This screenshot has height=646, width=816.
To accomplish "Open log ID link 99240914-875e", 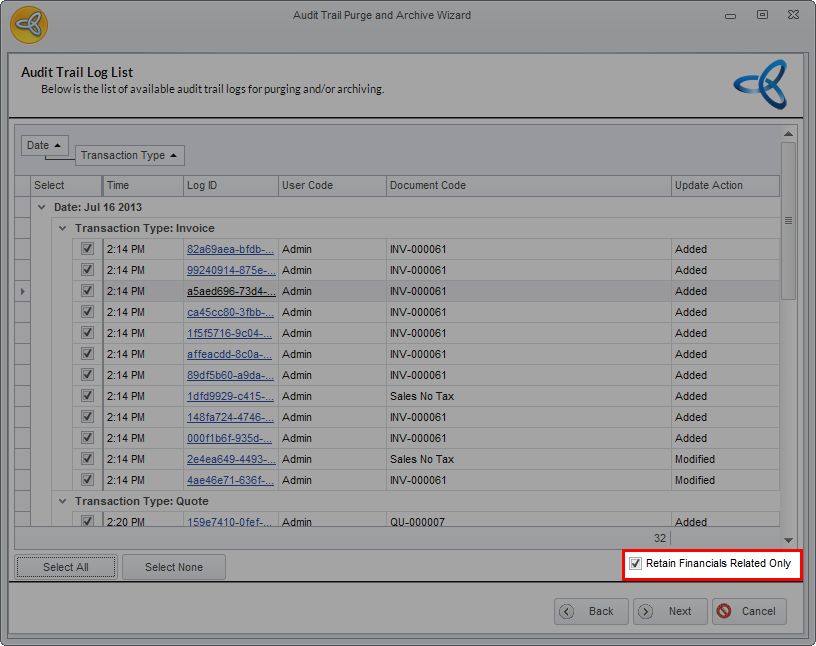I will pos(229,270).
